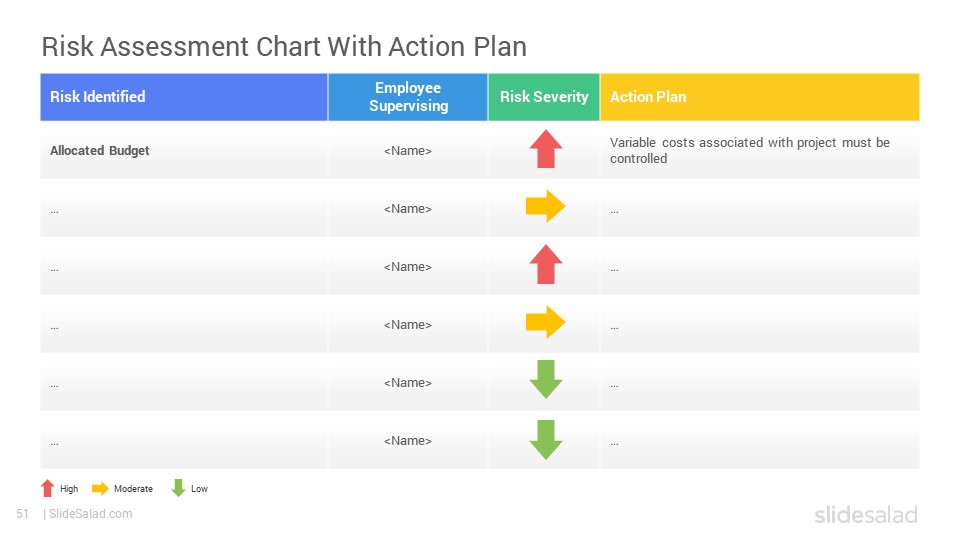Viewport: 960px width, 540px height.
Task: Select the yellow right arrow in row two
Action: pyautogui.click(x=546, y=206)
